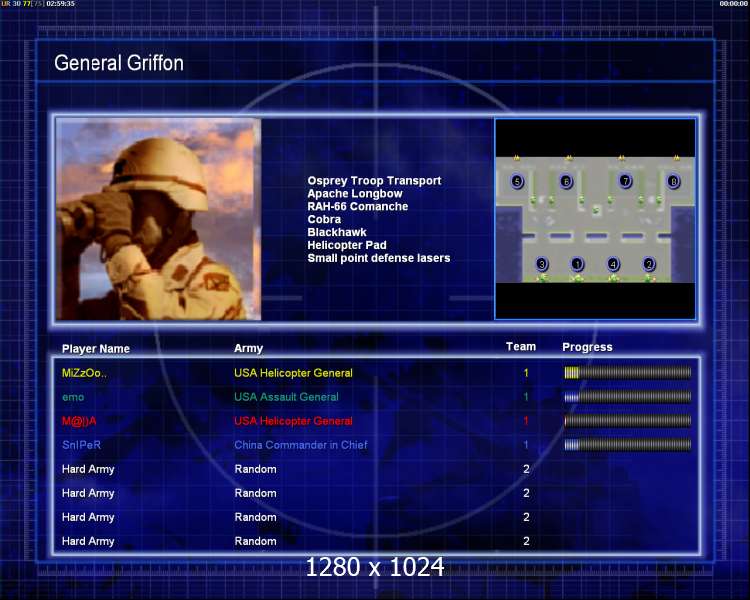Click Helicopter Pad text
This screenshot has height=600, width=750.
coord(347,245)
